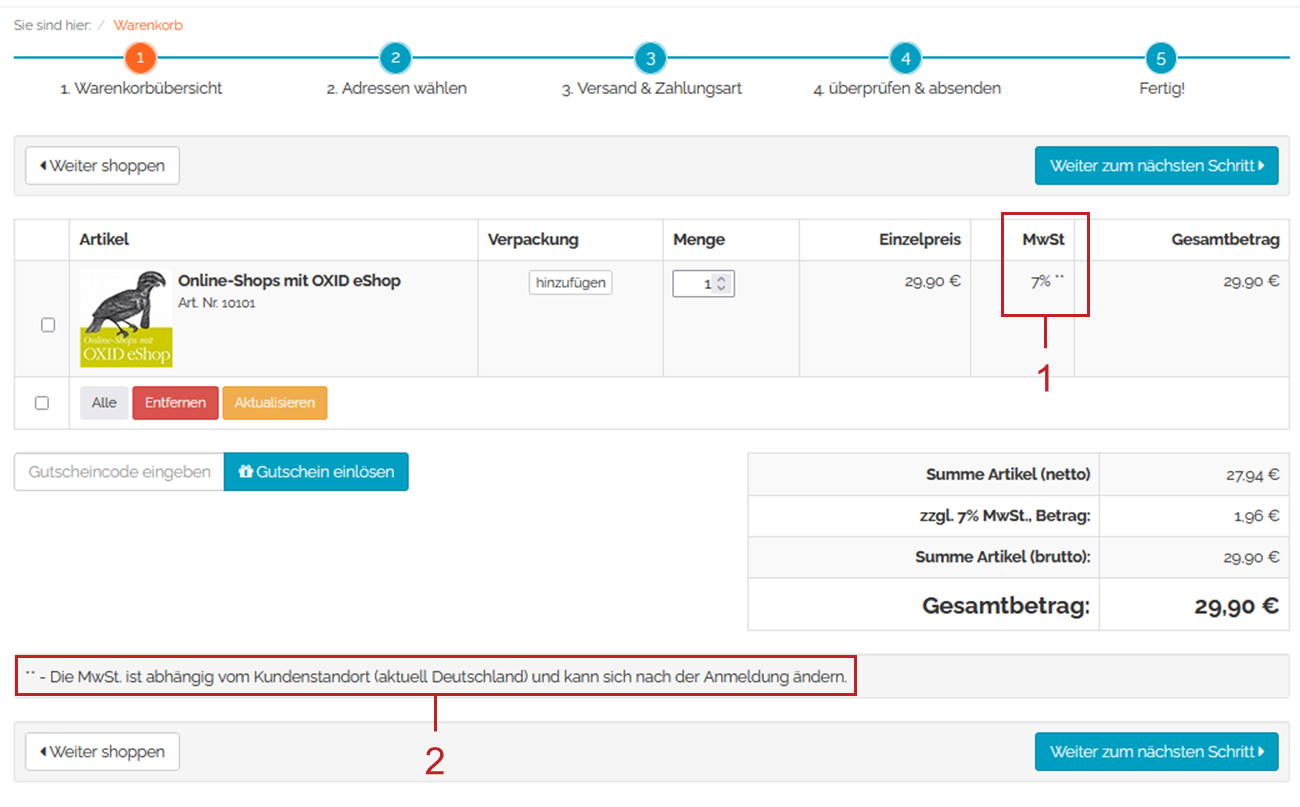This screenshot has height=807, width=1300.
Task: Click the Warenkorb breadcrumb link
Action: [x=148, y=25]
